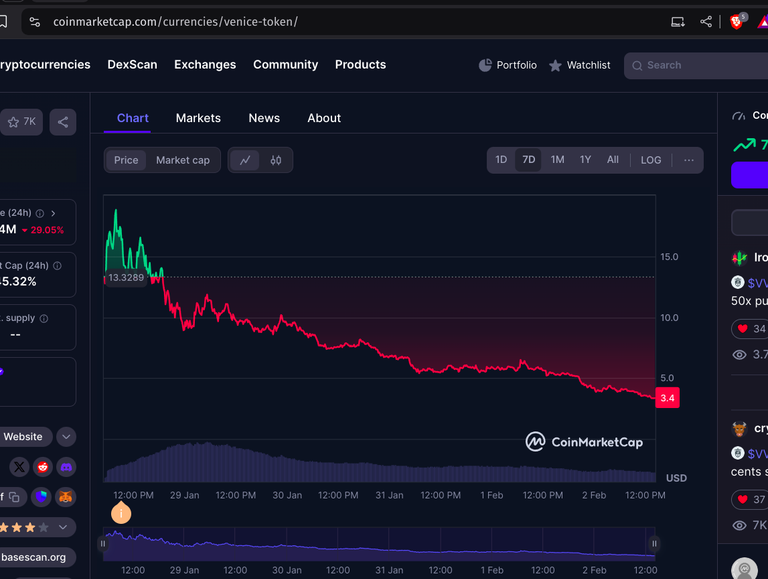This screenshot has width=768, height=579.
Task: Toggle LOG scale on chart
Action: 651,160
